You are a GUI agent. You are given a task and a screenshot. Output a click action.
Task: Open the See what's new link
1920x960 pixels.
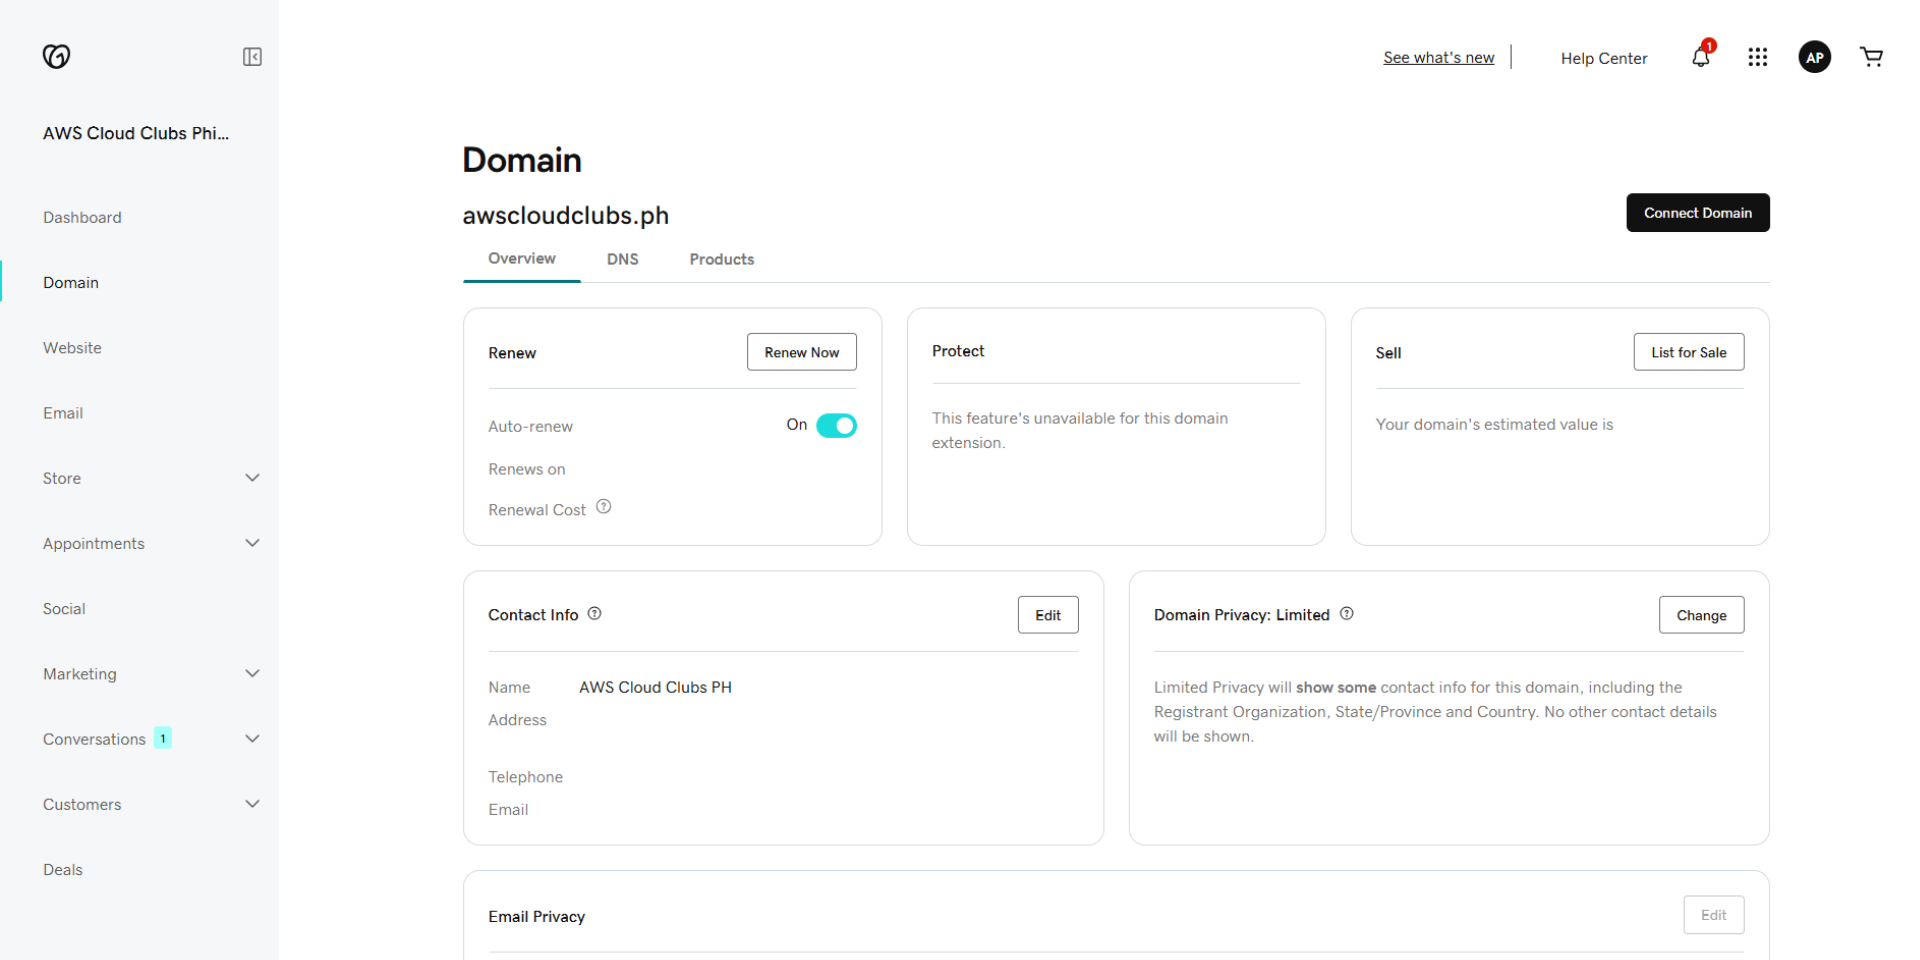pos(1438,58)
